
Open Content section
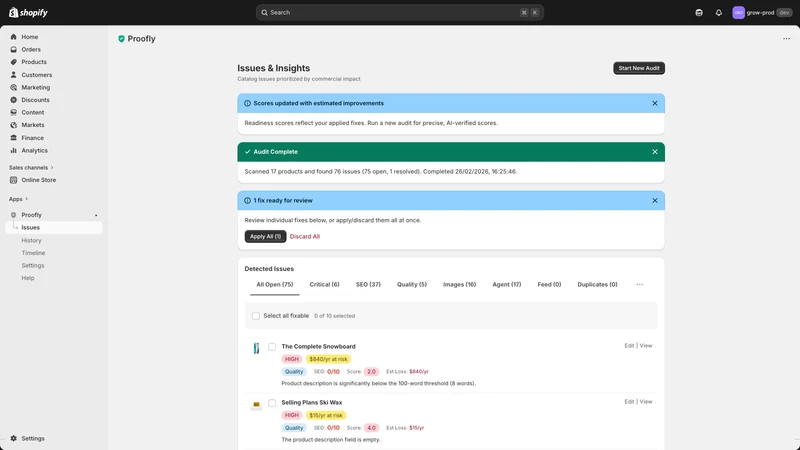click(x=33, y=112)
